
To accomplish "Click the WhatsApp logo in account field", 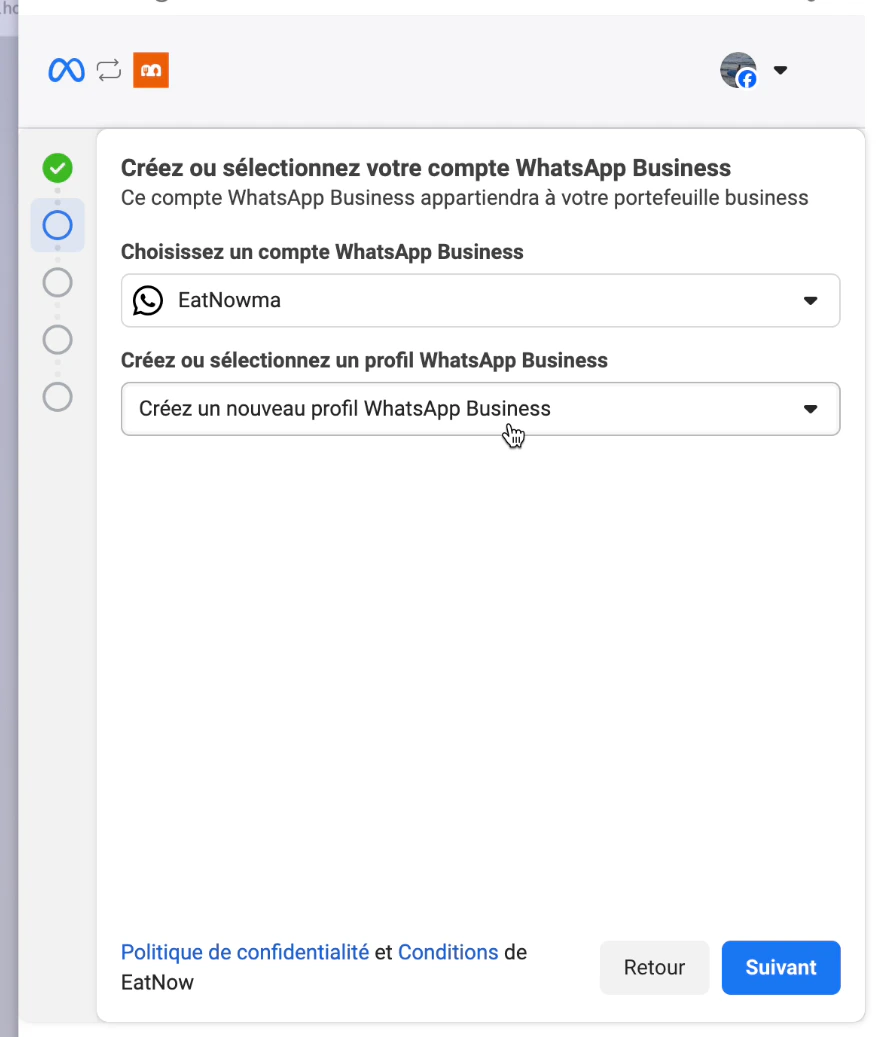I will (x=148, y=300).
